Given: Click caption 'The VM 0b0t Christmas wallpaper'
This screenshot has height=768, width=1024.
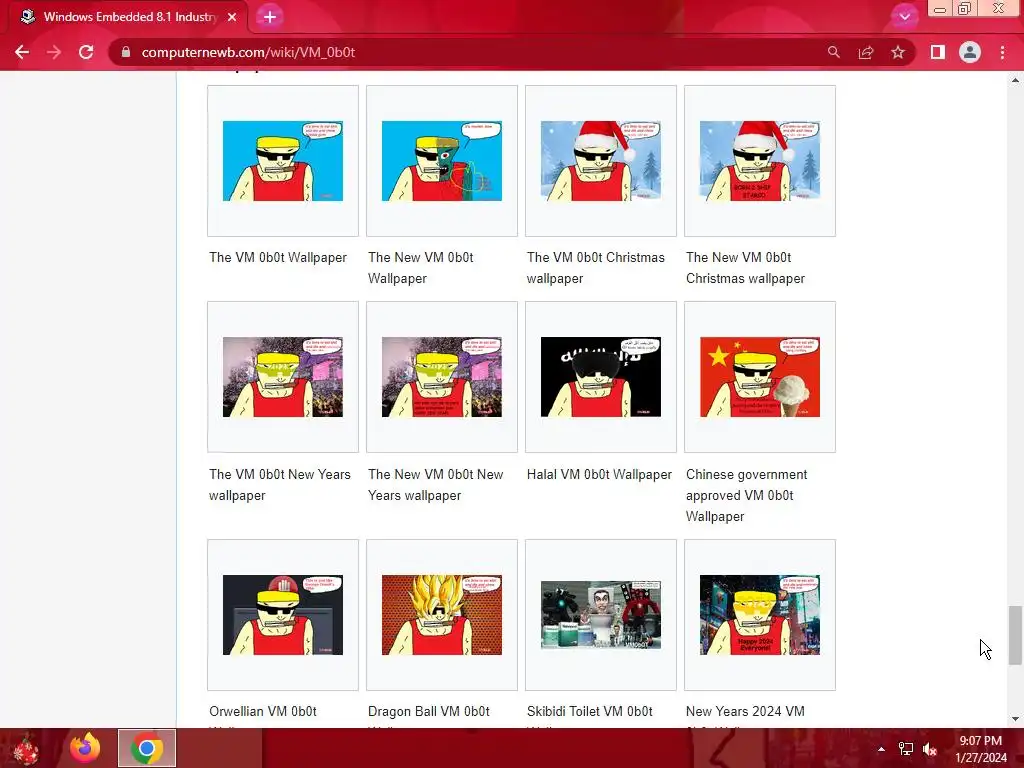Looking at the screenshot, I should pyautogui.click(x=596, y=268).
